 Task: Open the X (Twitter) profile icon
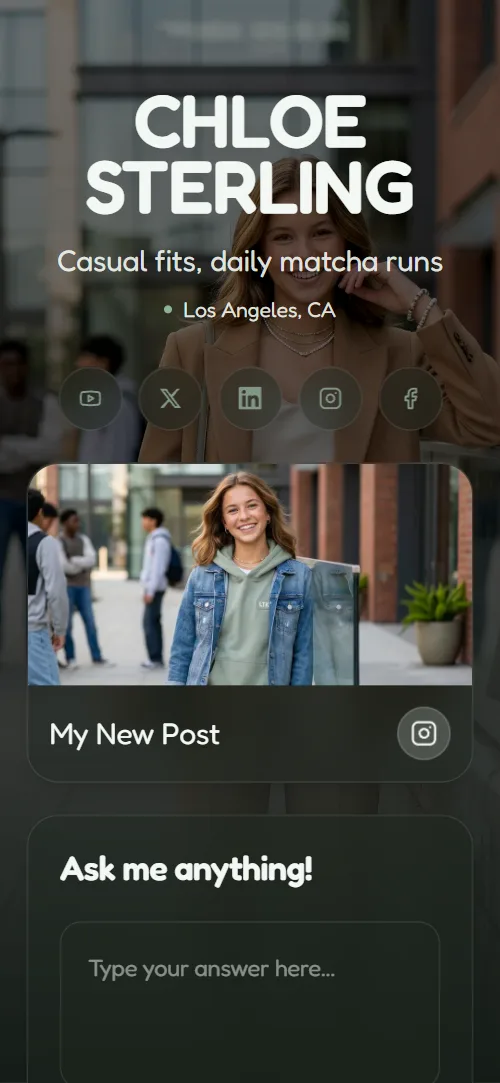171,399
